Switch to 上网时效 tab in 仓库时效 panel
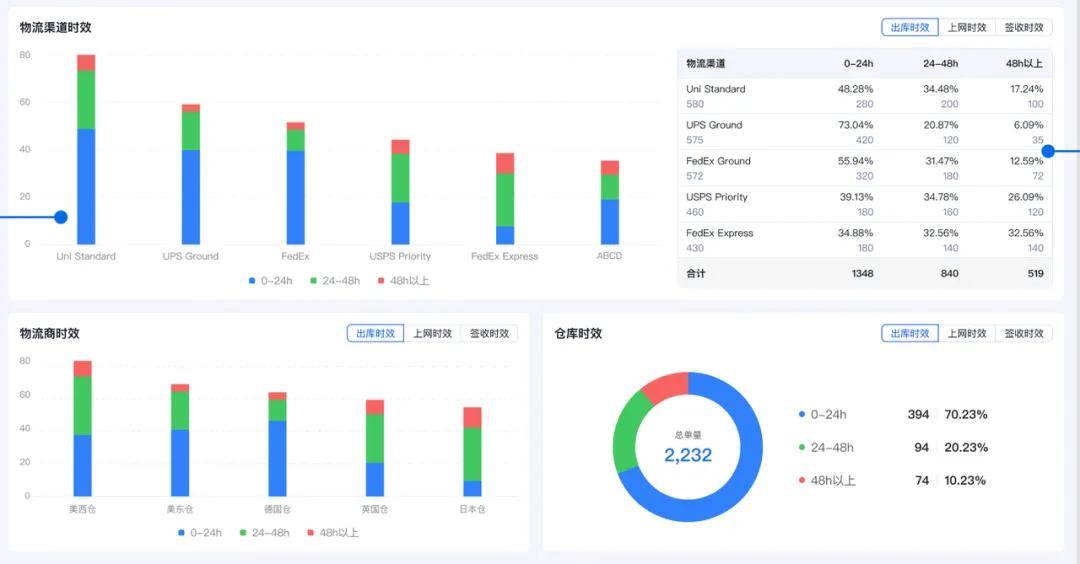Screen dimensions: 1080x564 pyautogui.click(x=967, y=333)
